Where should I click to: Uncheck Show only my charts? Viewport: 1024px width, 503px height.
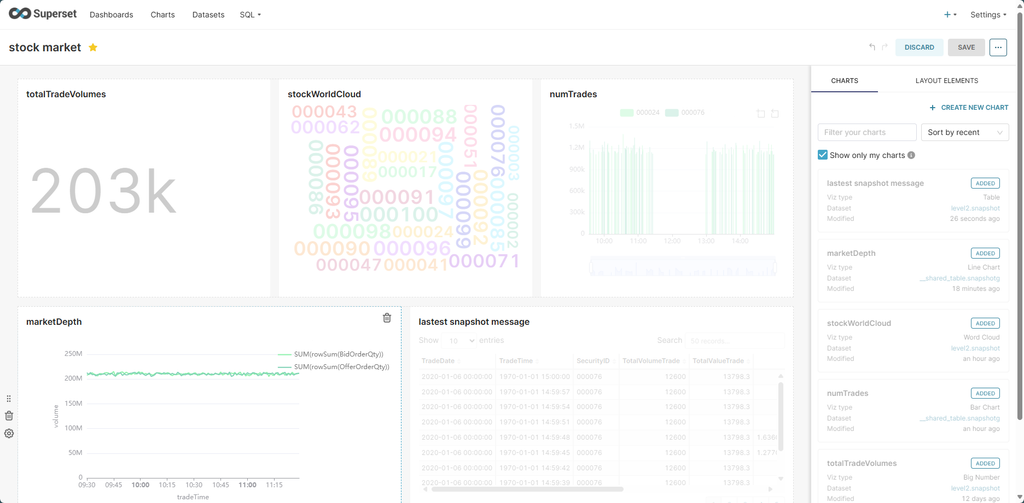pyautogui.click(x=823, y=155)
